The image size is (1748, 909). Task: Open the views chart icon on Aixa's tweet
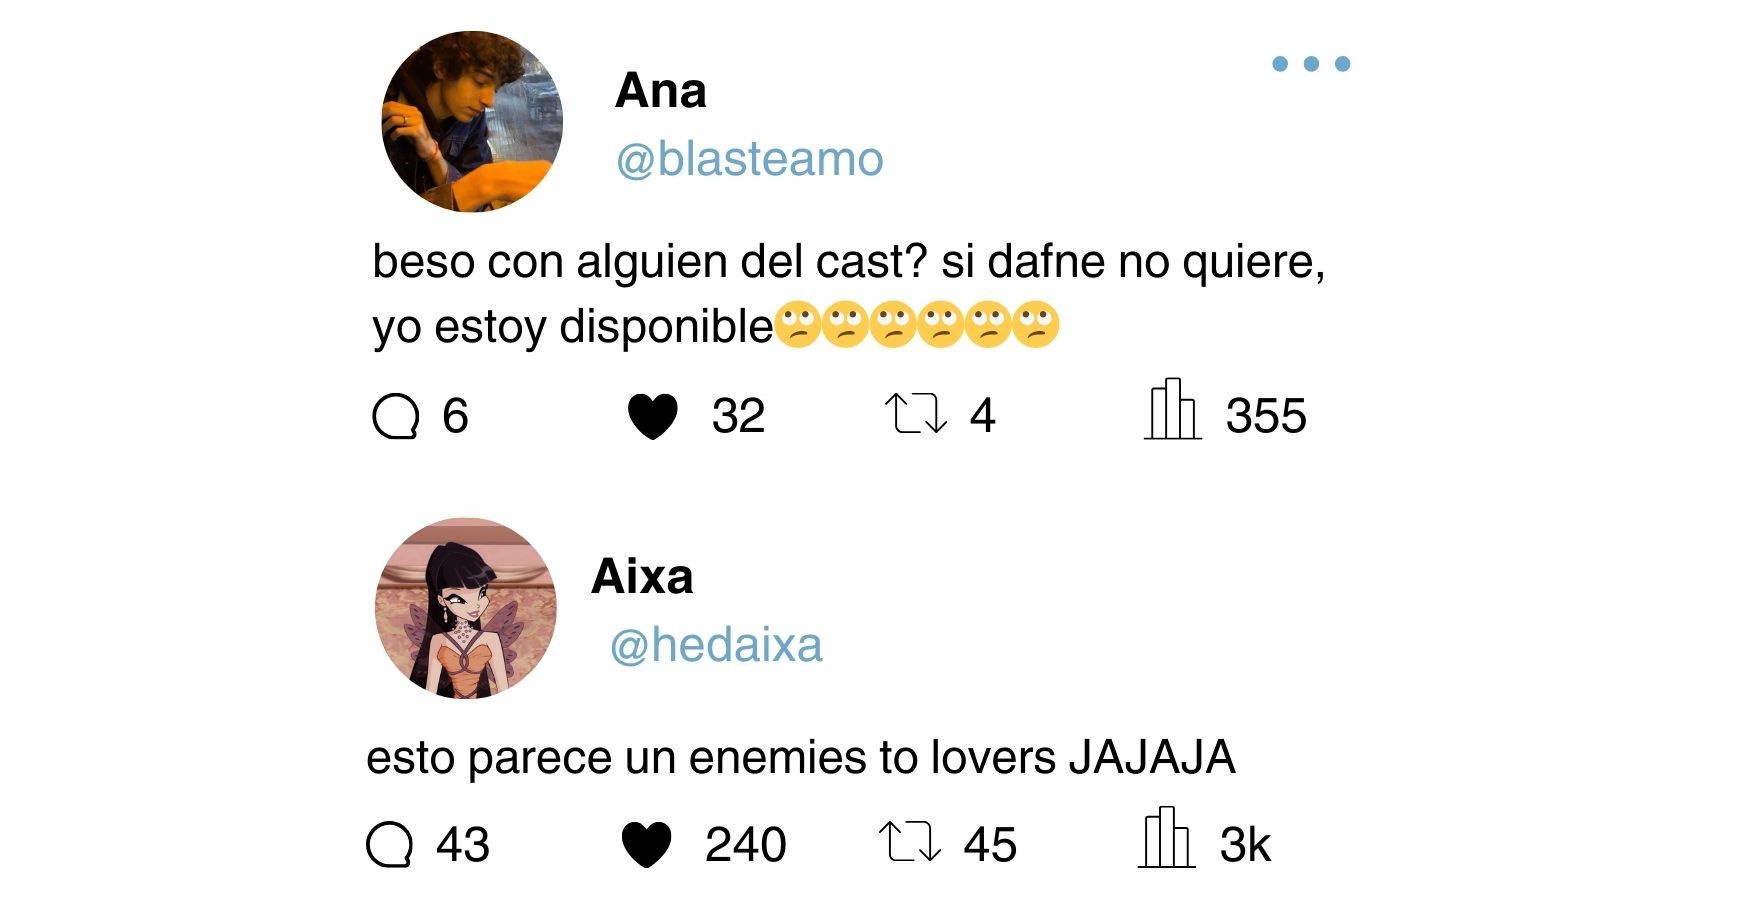pos(1166,837)
